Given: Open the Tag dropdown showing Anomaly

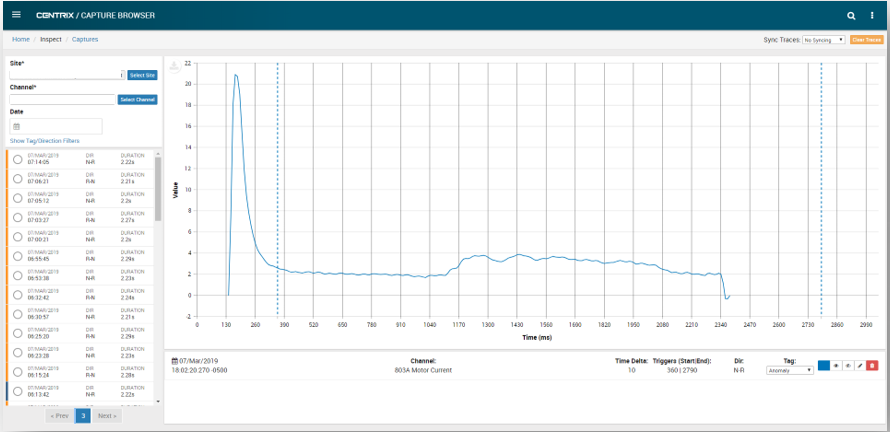Looking at the screenshot, I should point(790,370).
